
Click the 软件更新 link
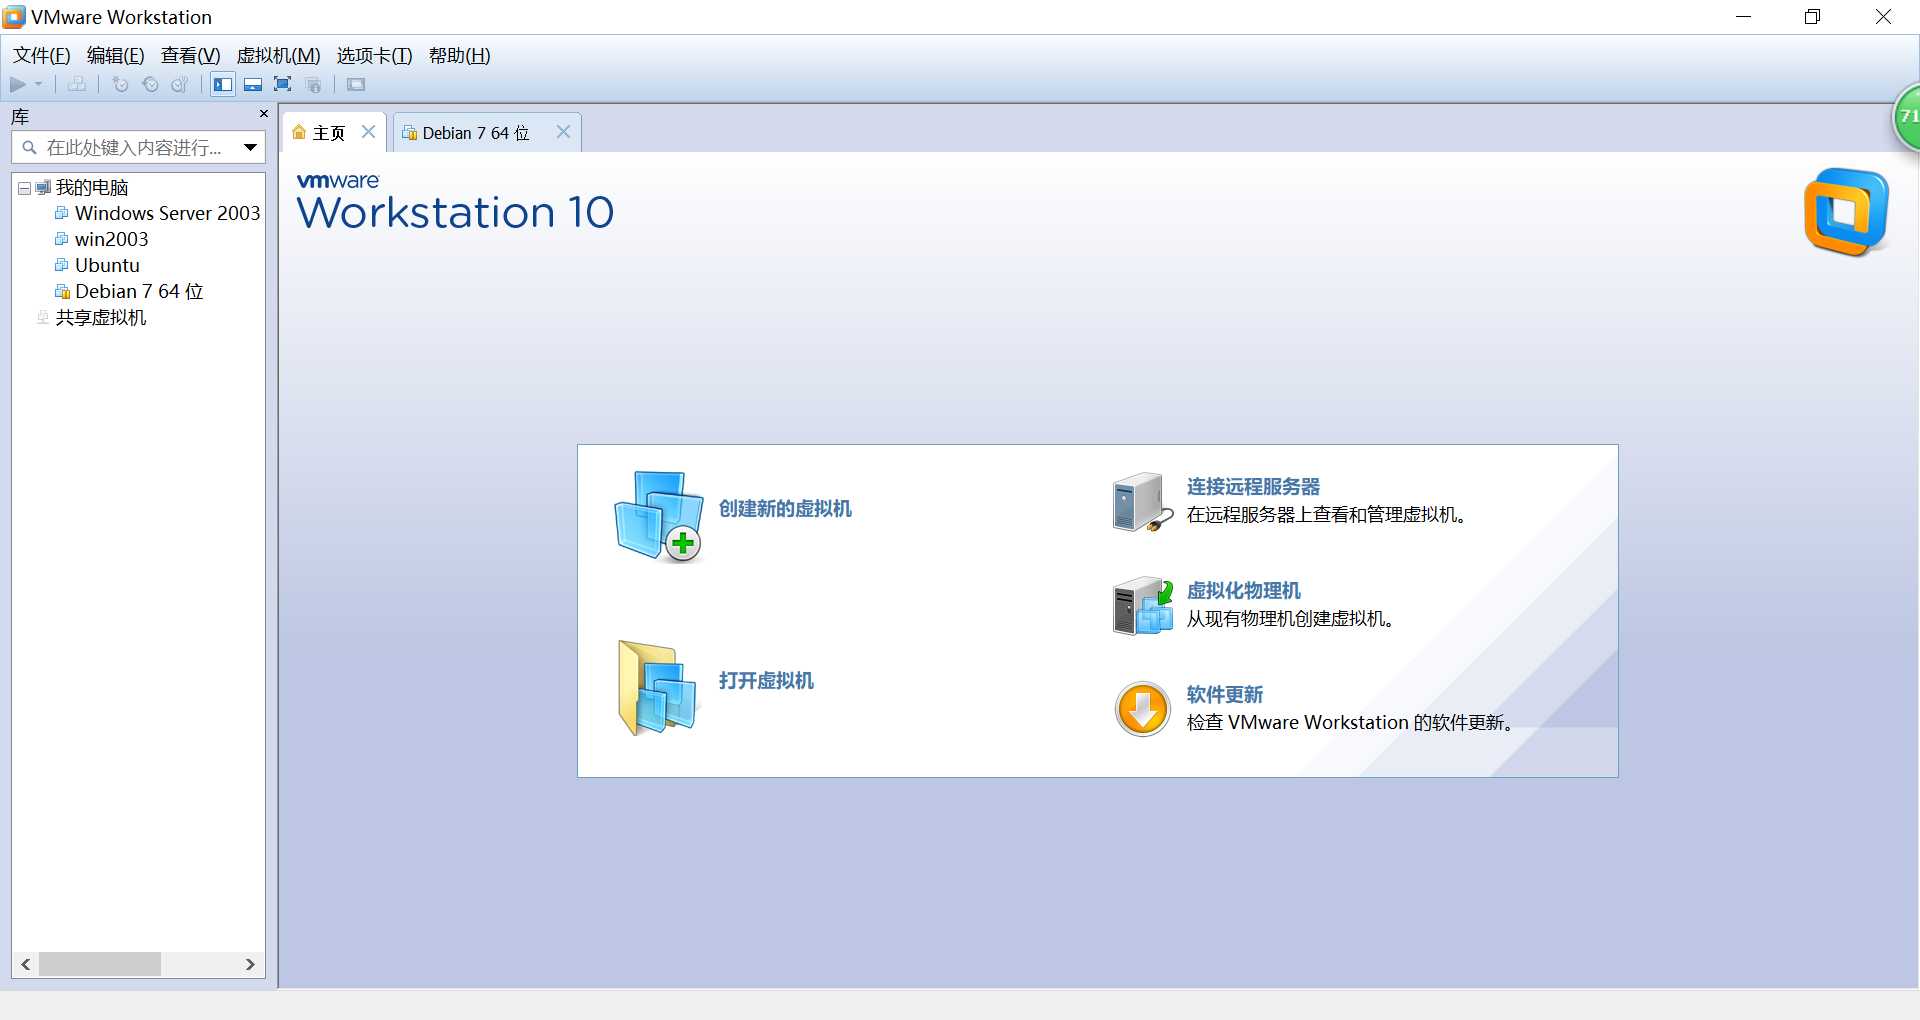pos(1224,695)
